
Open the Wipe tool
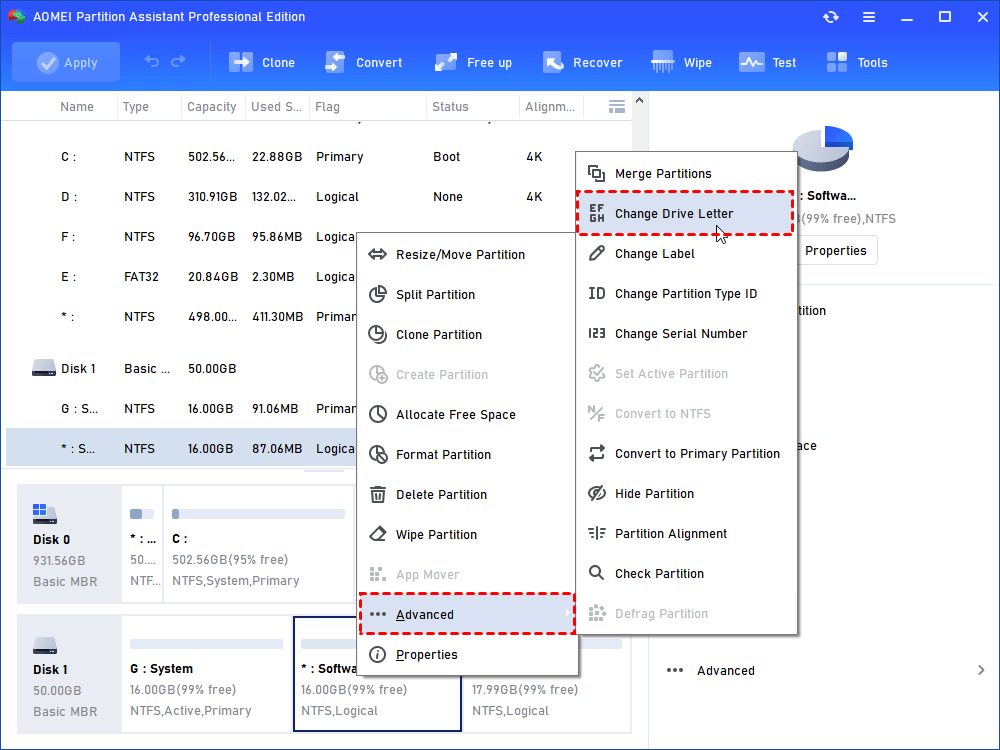coord(681,62)
